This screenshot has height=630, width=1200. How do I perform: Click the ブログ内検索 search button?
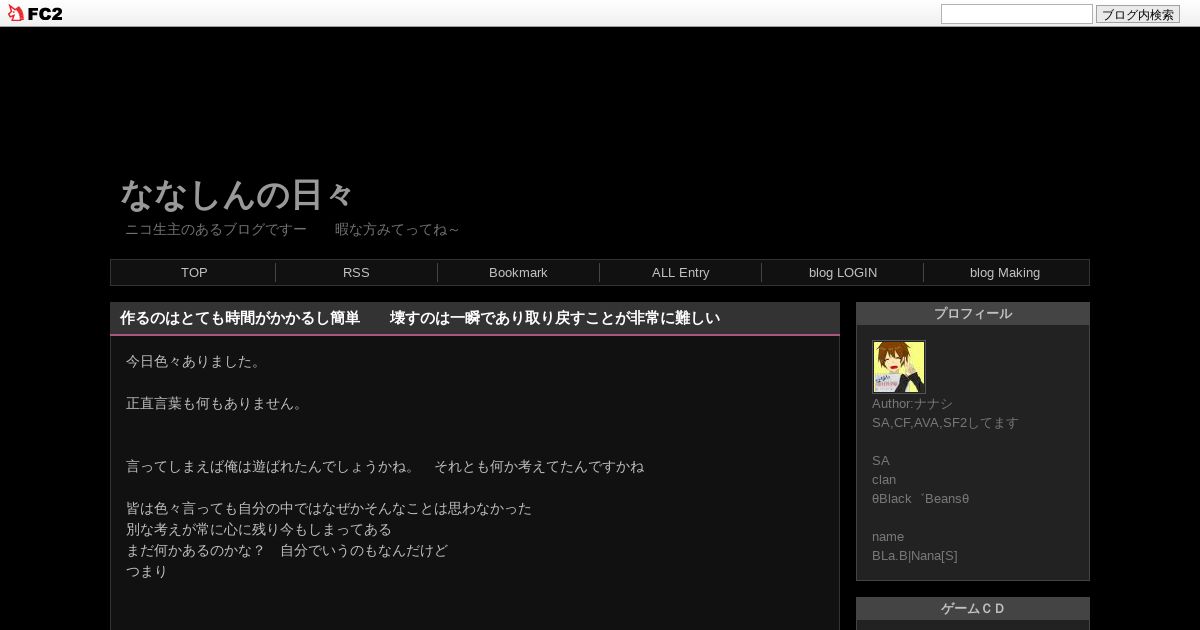coord(1138,14)
